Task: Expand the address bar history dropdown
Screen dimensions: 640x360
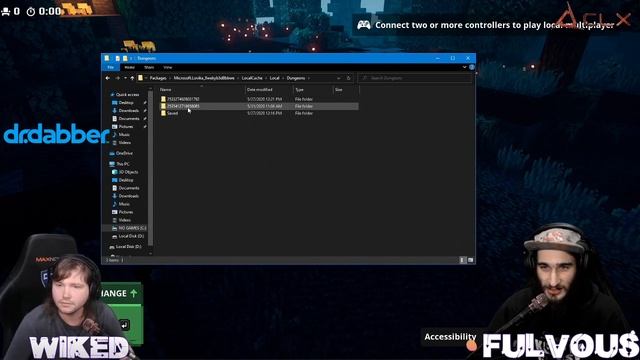Action: 338,78
